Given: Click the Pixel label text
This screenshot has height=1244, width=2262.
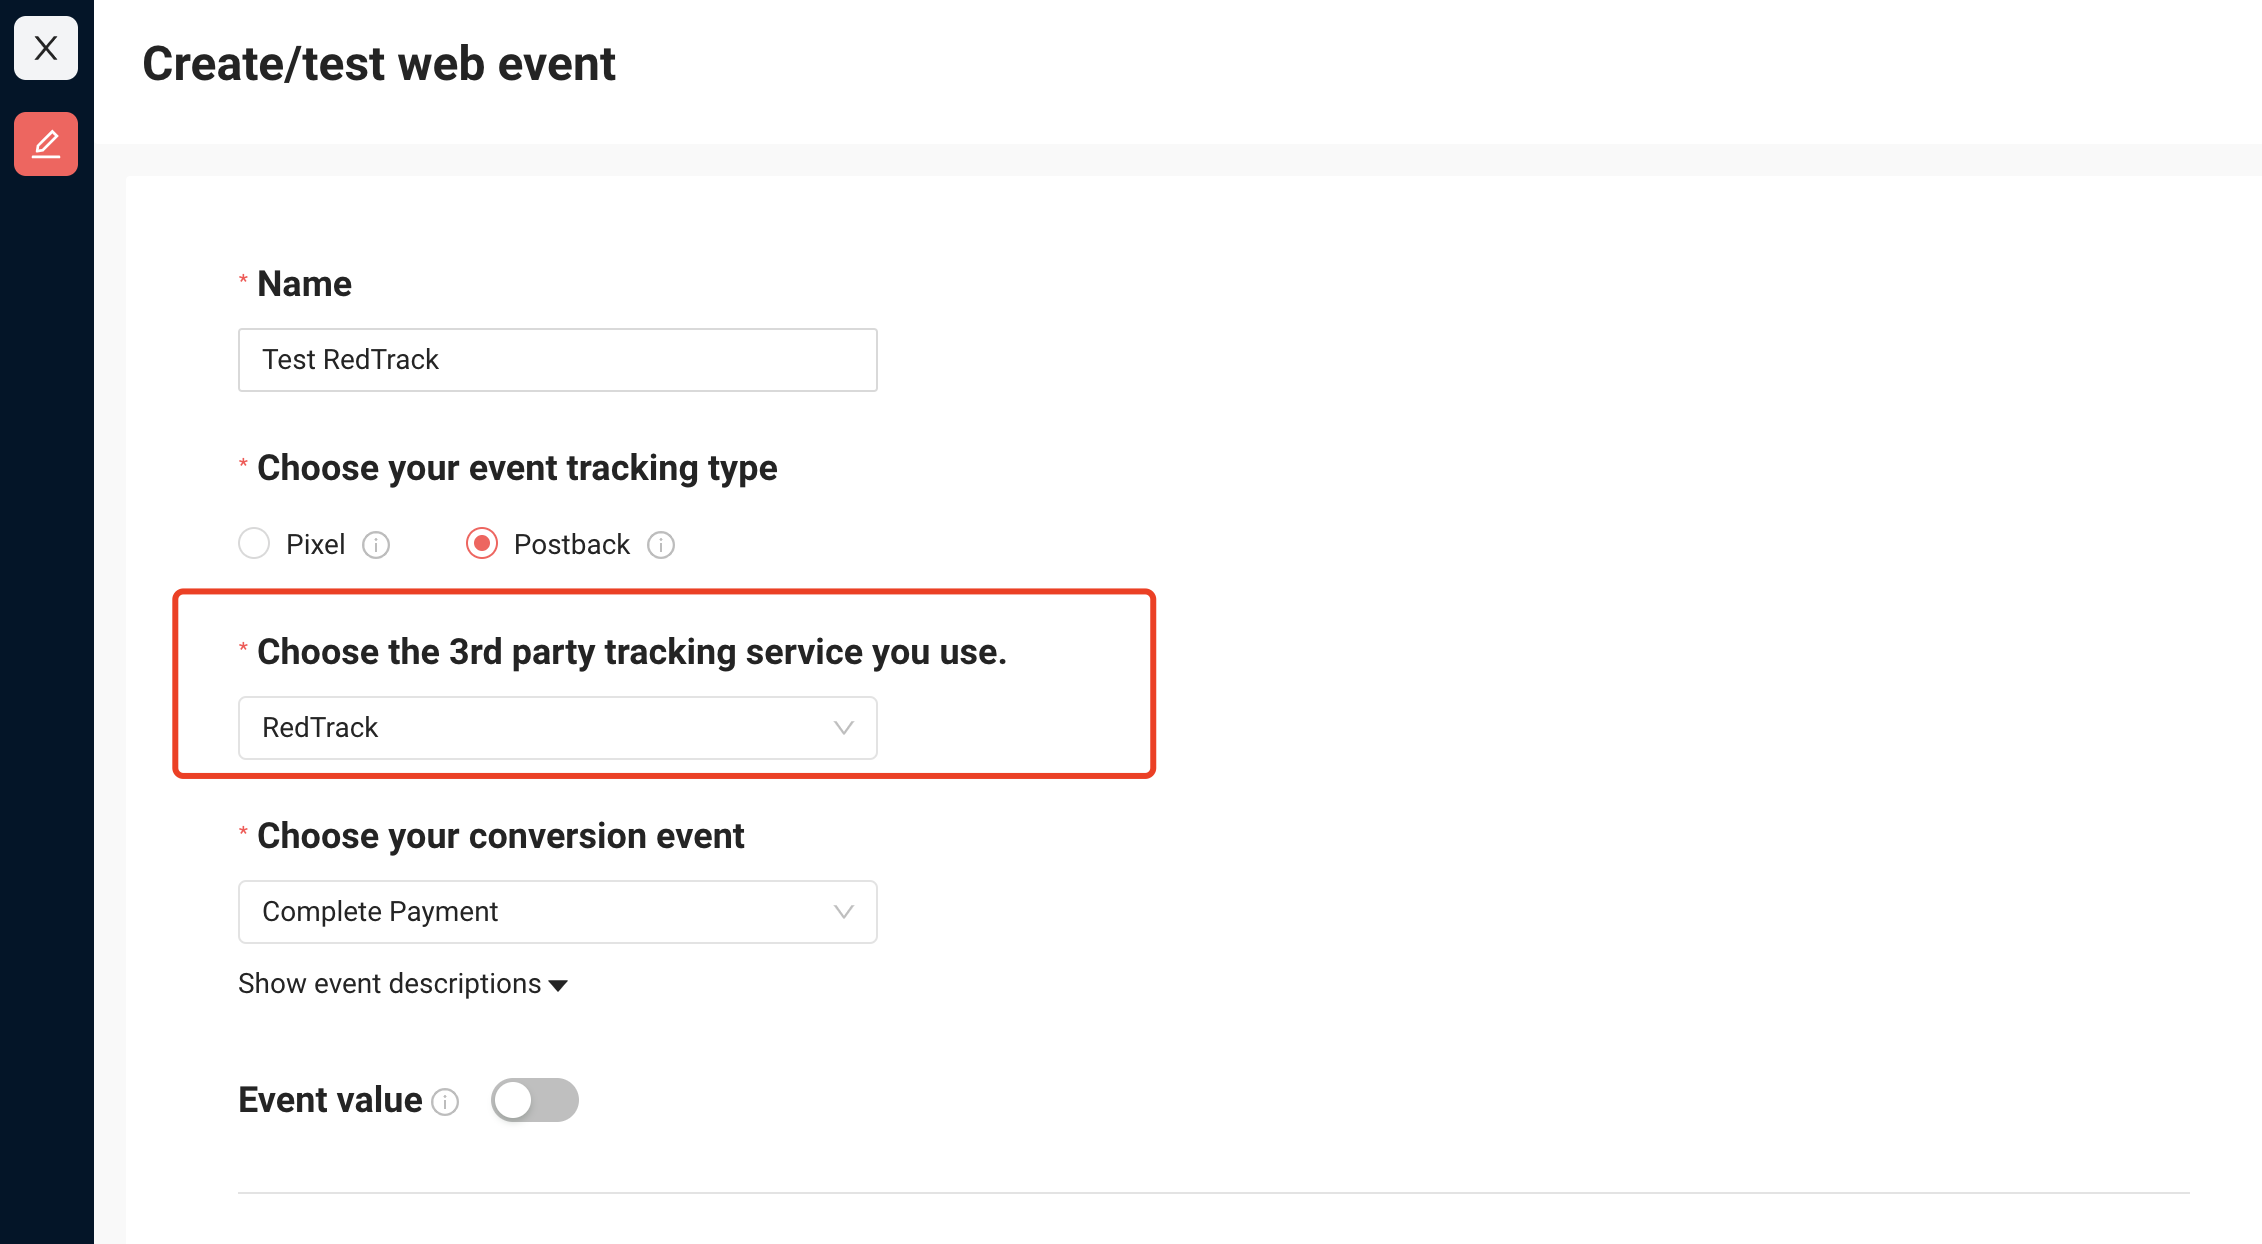Looking at the screenshot, I should [316, 545].
